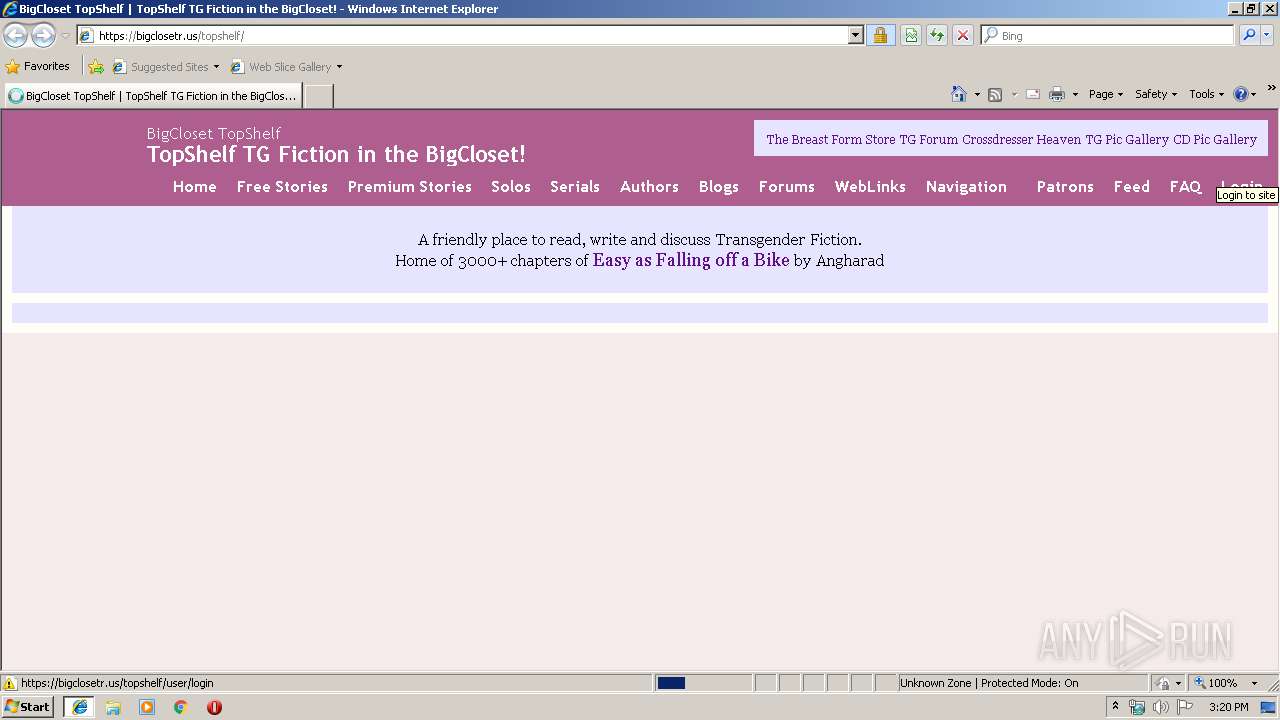The width and height of the screenshot is (1280, 720).
Task: Launch Chrome from the taskbar
Action: [181, 707]
